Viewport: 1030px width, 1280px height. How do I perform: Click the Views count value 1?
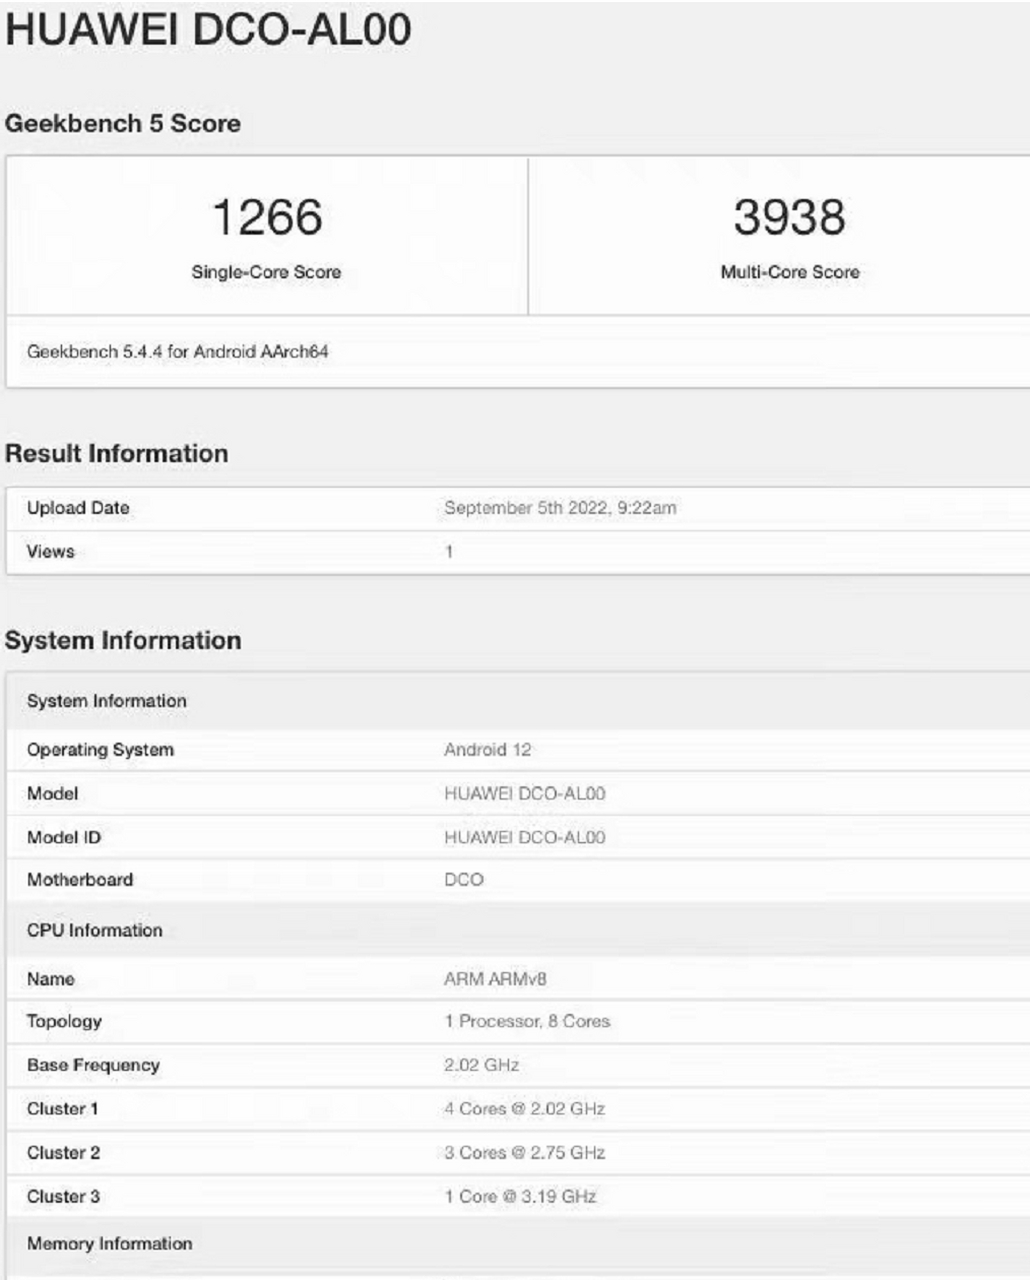pos(449,552)
